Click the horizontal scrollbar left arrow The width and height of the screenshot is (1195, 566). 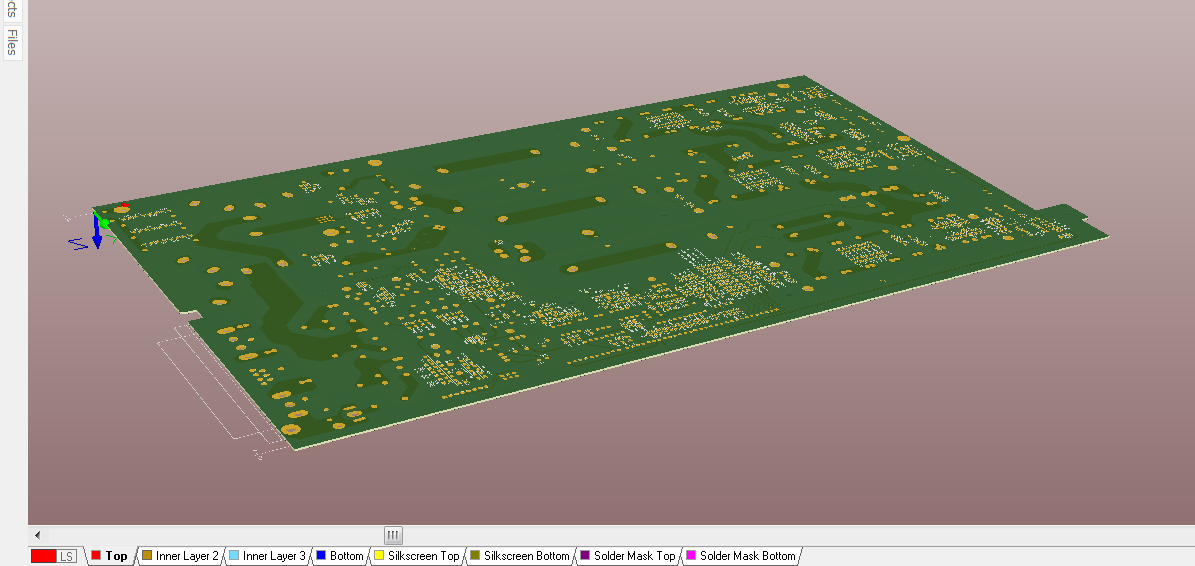37,535
